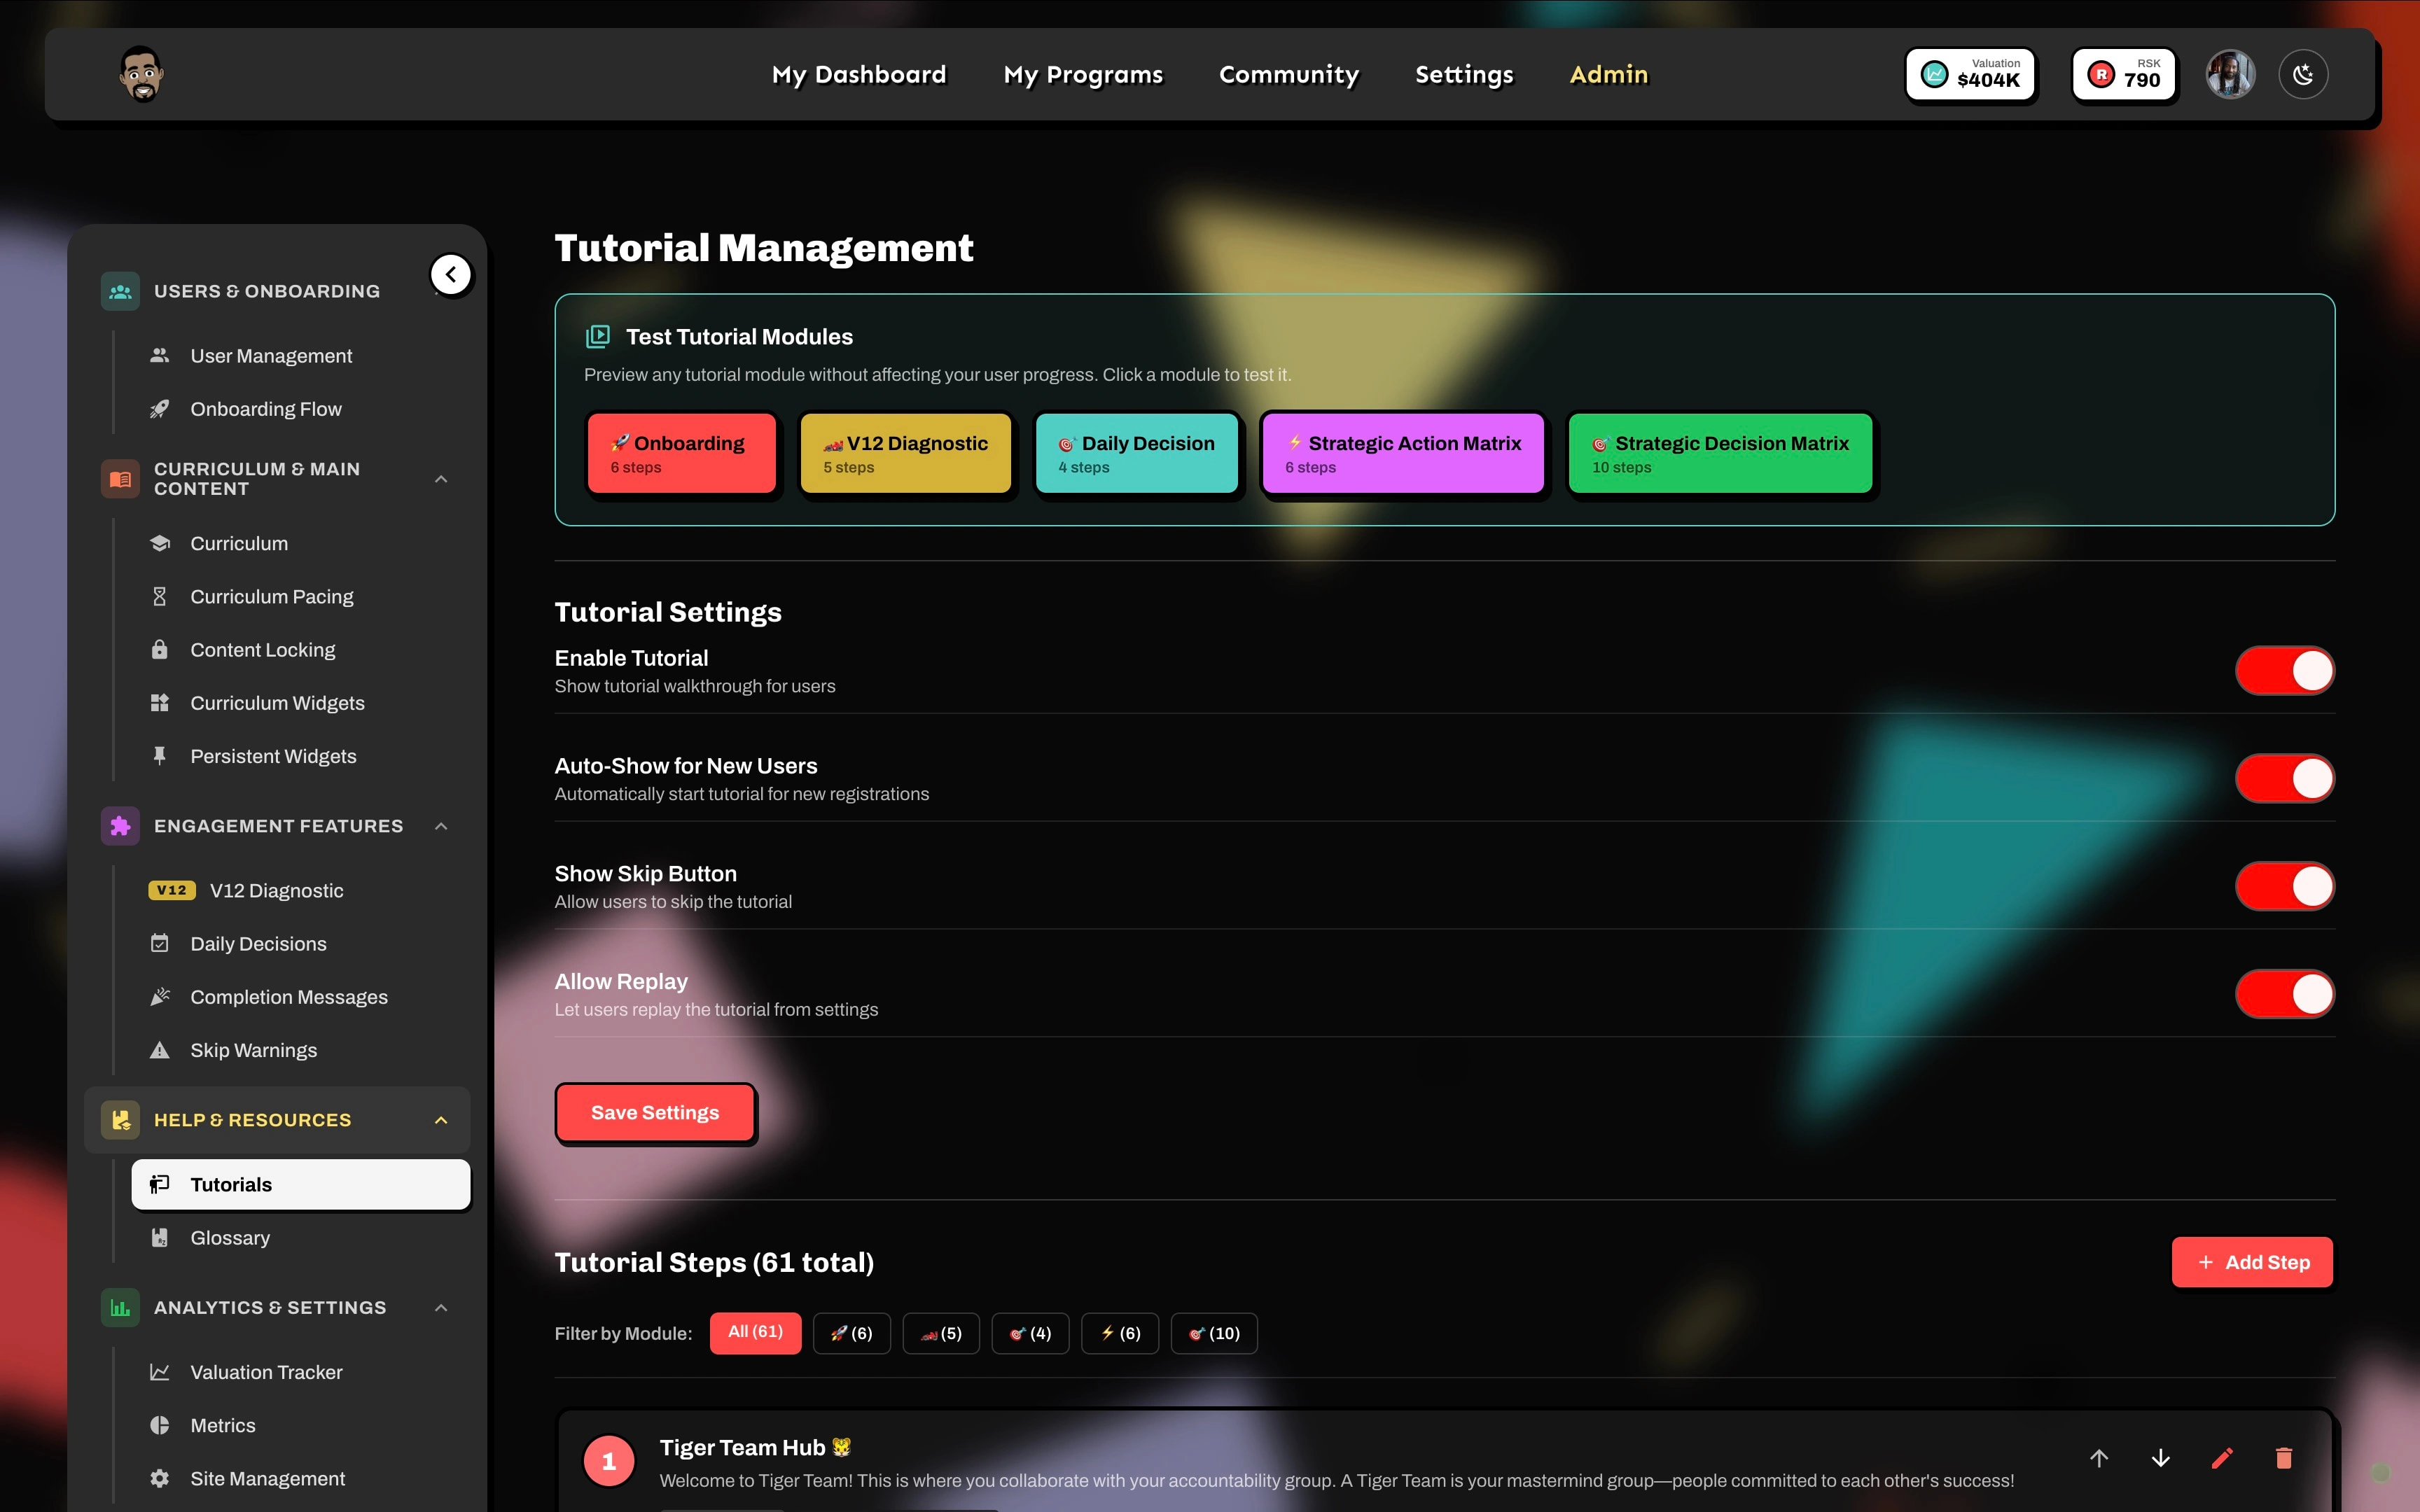Go to the Community nav tab
The image size is (2420, 1512).
(1289, 75)
